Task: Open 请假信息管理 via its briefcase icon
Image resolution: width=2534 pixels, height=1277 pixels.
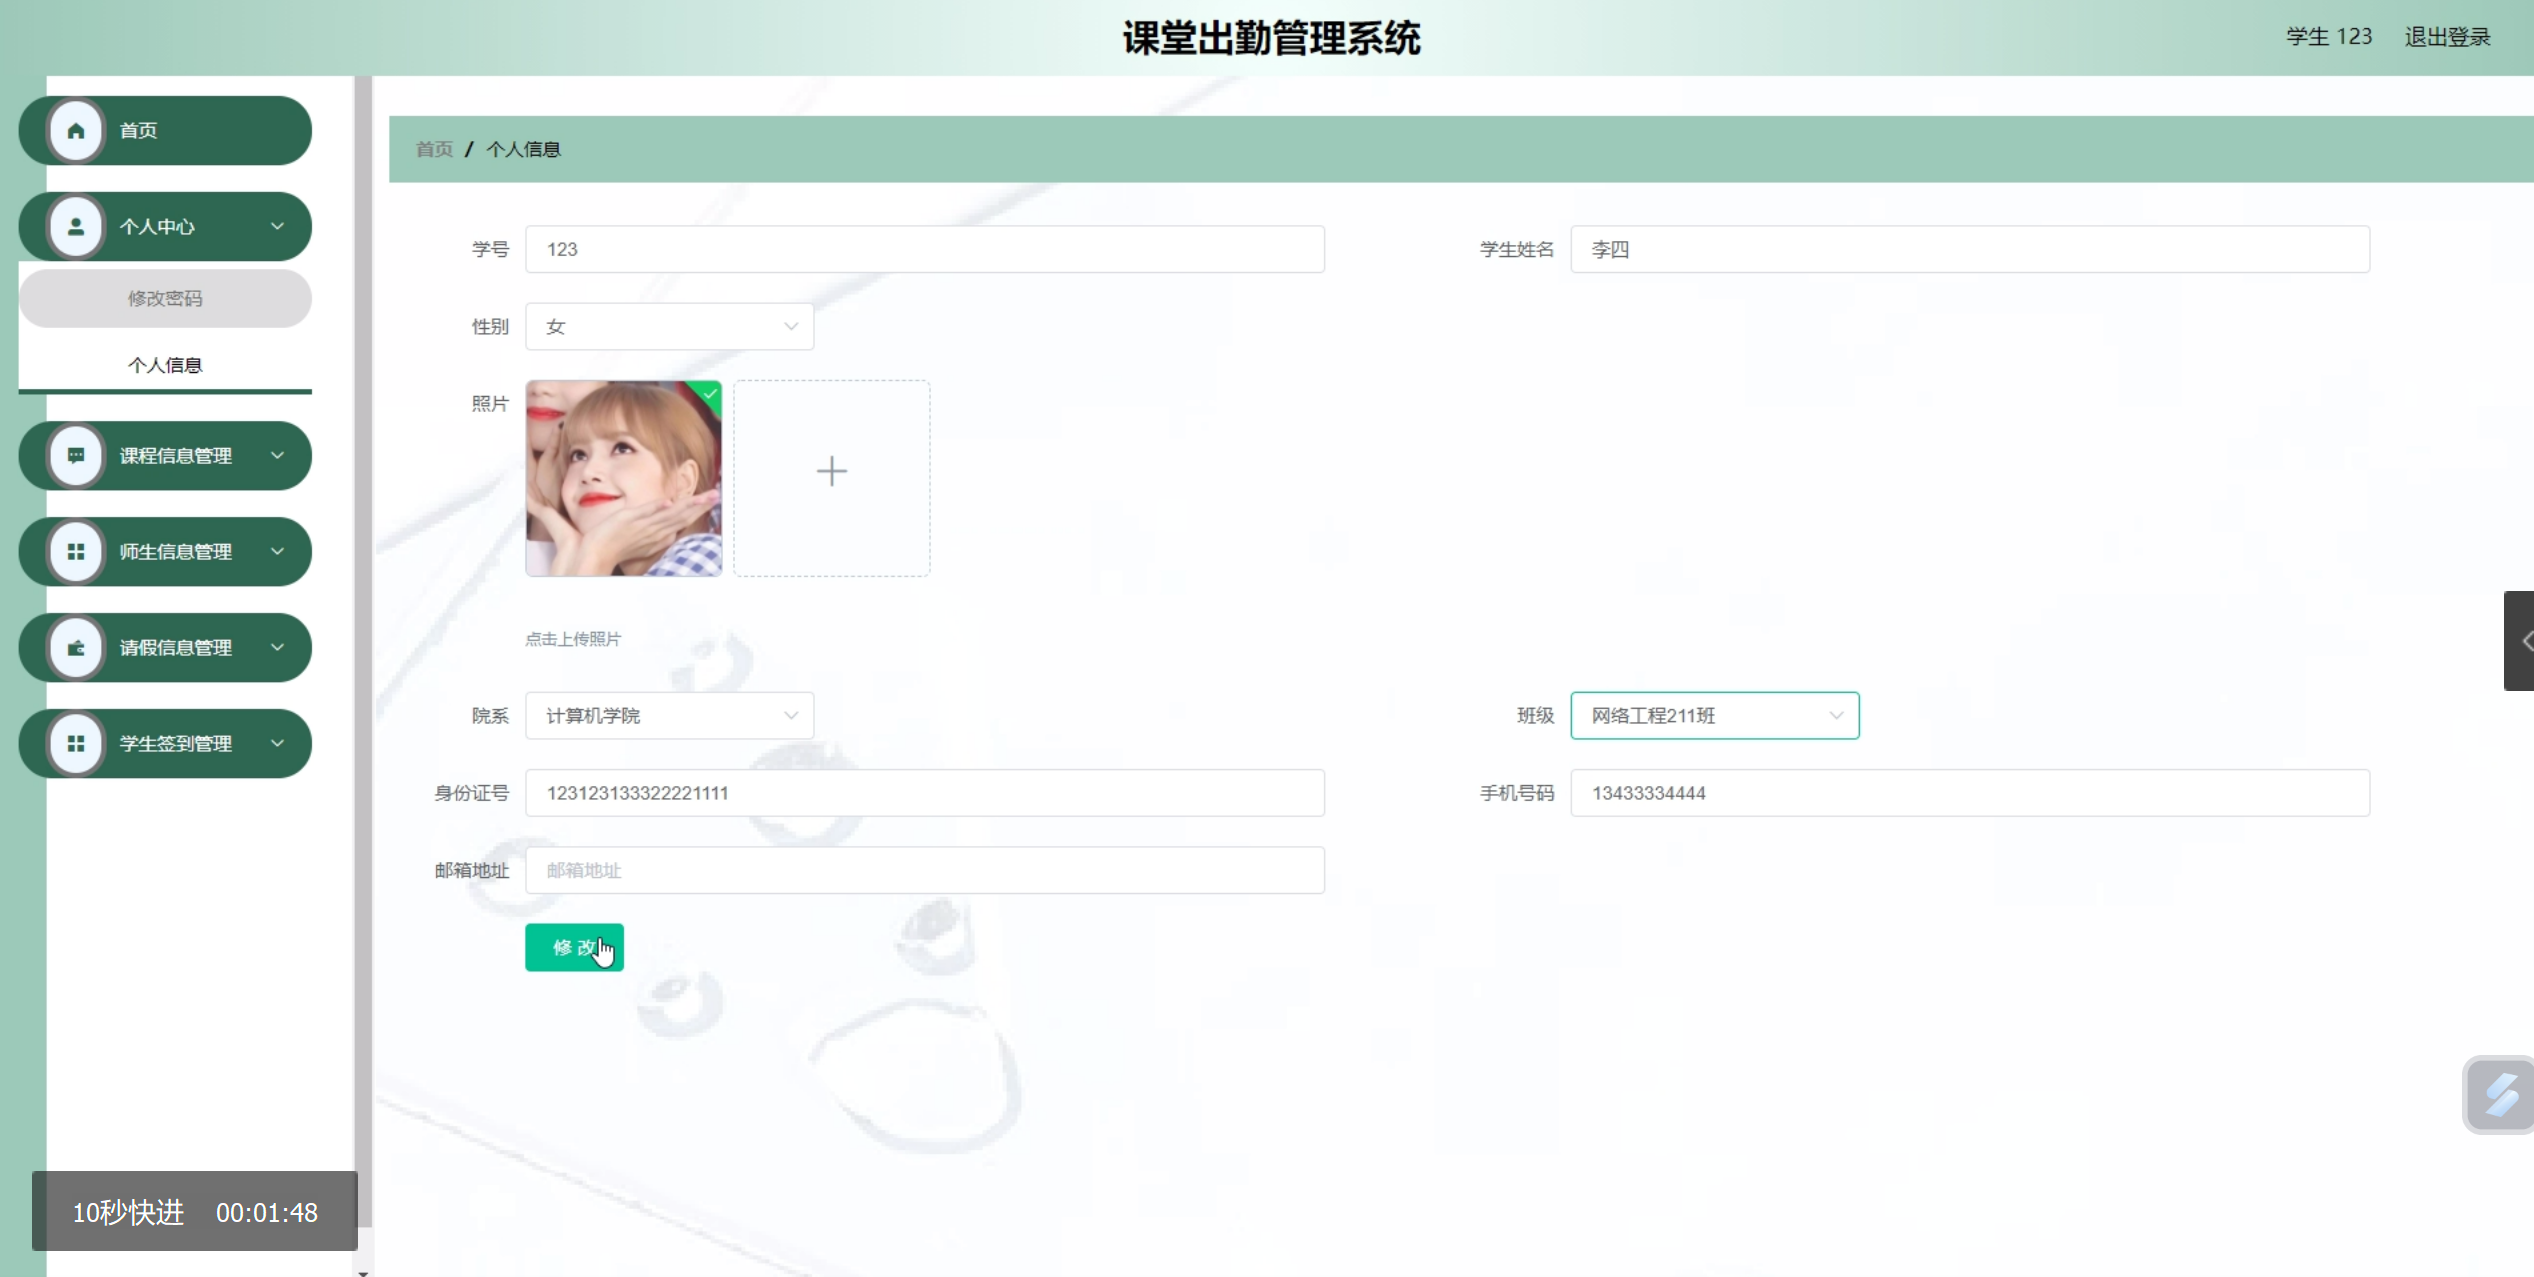Action: coord(75,647)
